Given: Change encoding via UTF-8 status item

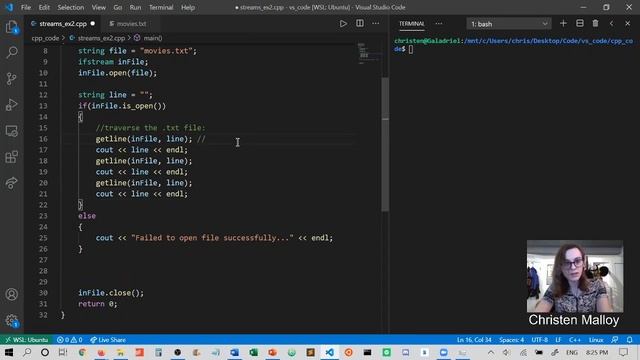Looking at the screenshot, I should [540, 340].
